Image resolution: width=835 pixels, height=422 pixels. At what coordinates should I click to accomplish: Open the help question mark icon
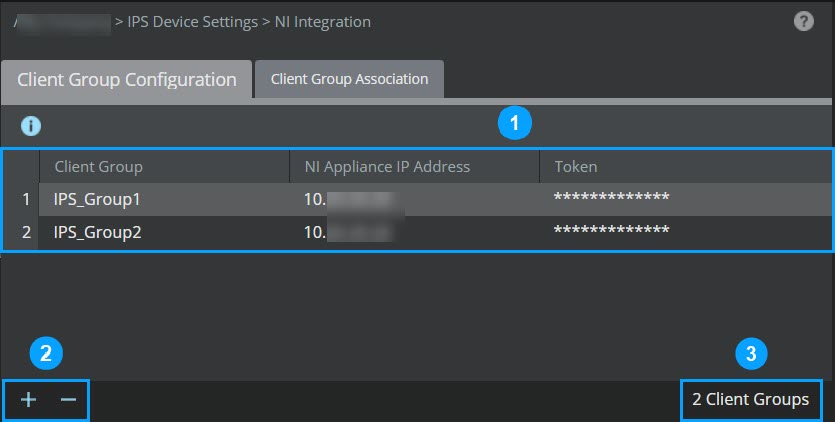click(804, 21)
